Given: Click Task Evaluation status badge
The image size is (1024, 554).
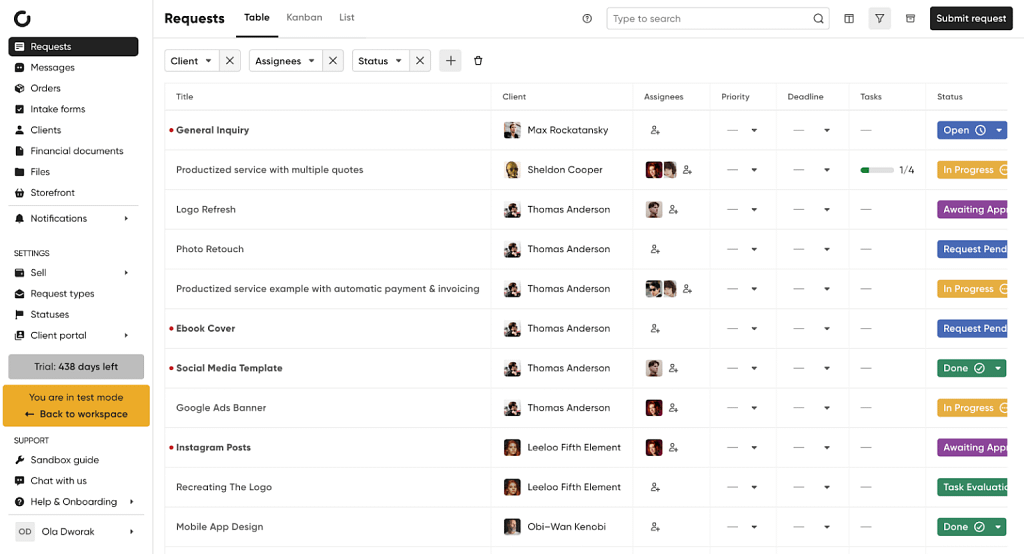Looking at the screenshot, I should [972, 487].
